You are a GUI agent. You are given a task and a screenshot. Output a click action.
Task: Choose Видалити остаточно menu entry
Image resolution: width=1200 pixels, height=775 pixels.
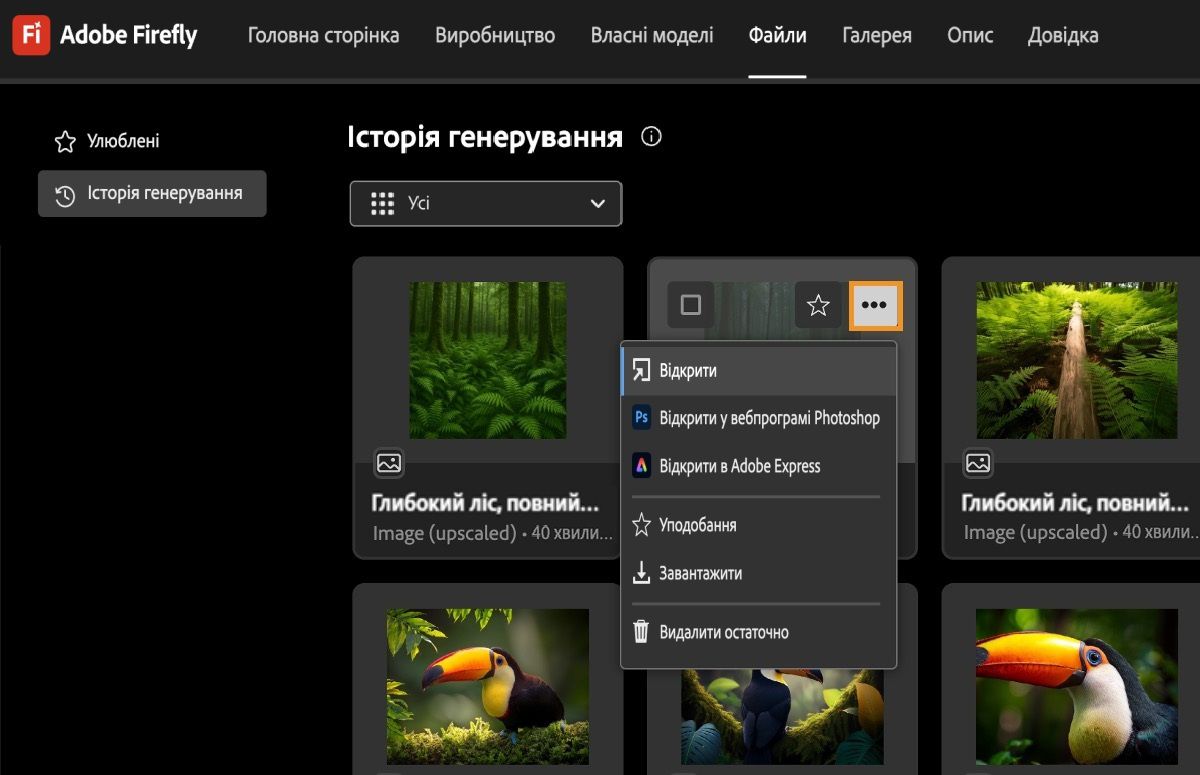(759, 632)
